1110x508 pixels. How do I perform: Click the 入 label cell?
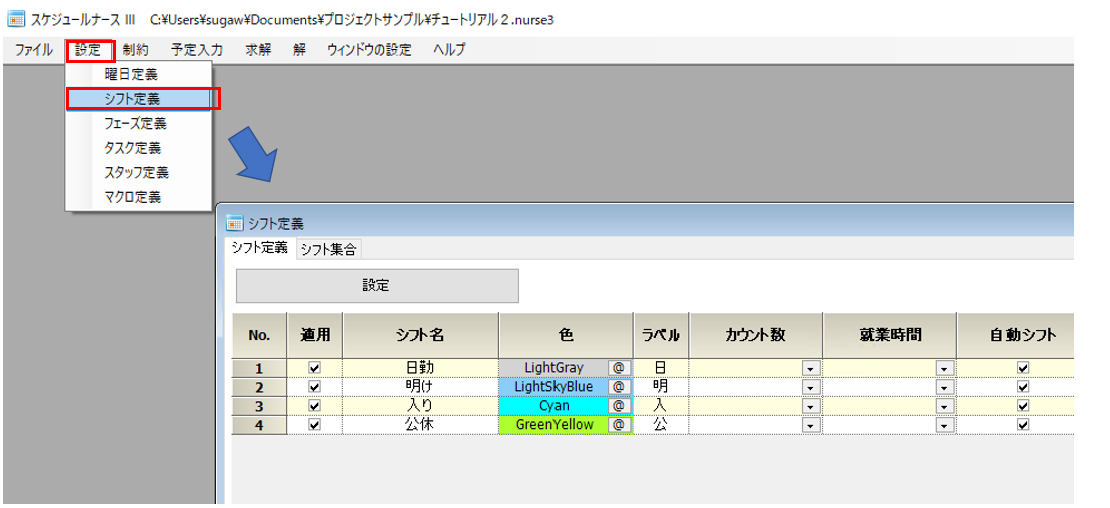(x=661, y=406)
